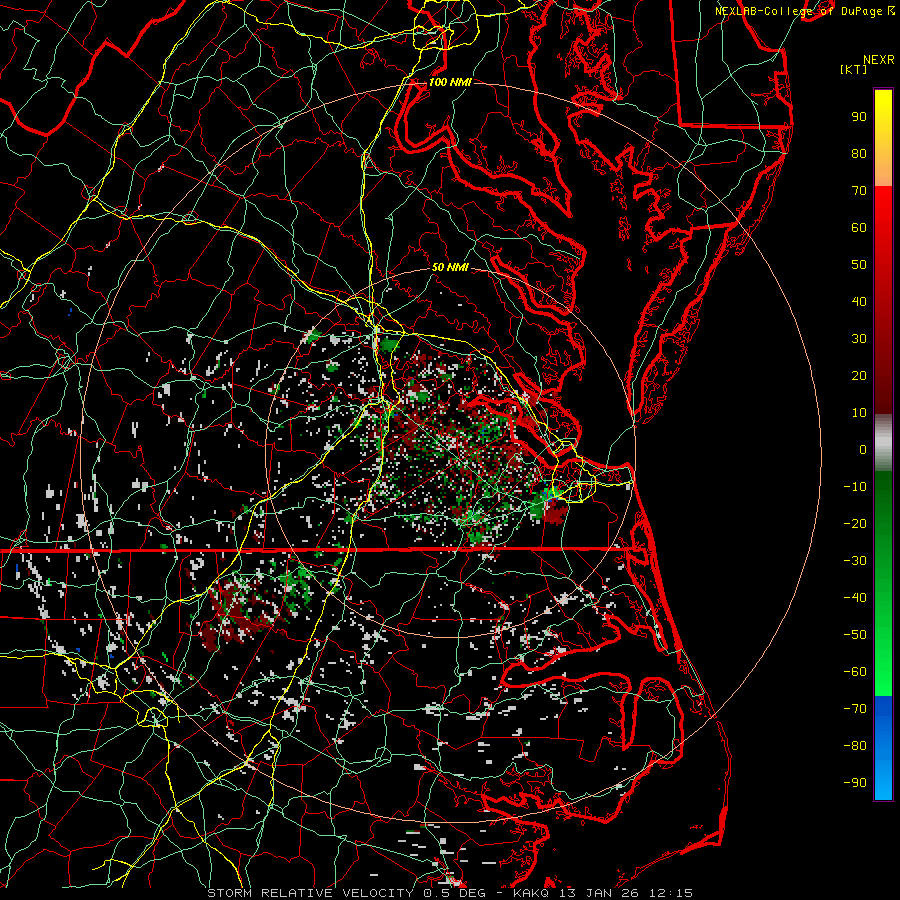
Task: Click the 50 NMI range ring label
Action: (450, 267)
